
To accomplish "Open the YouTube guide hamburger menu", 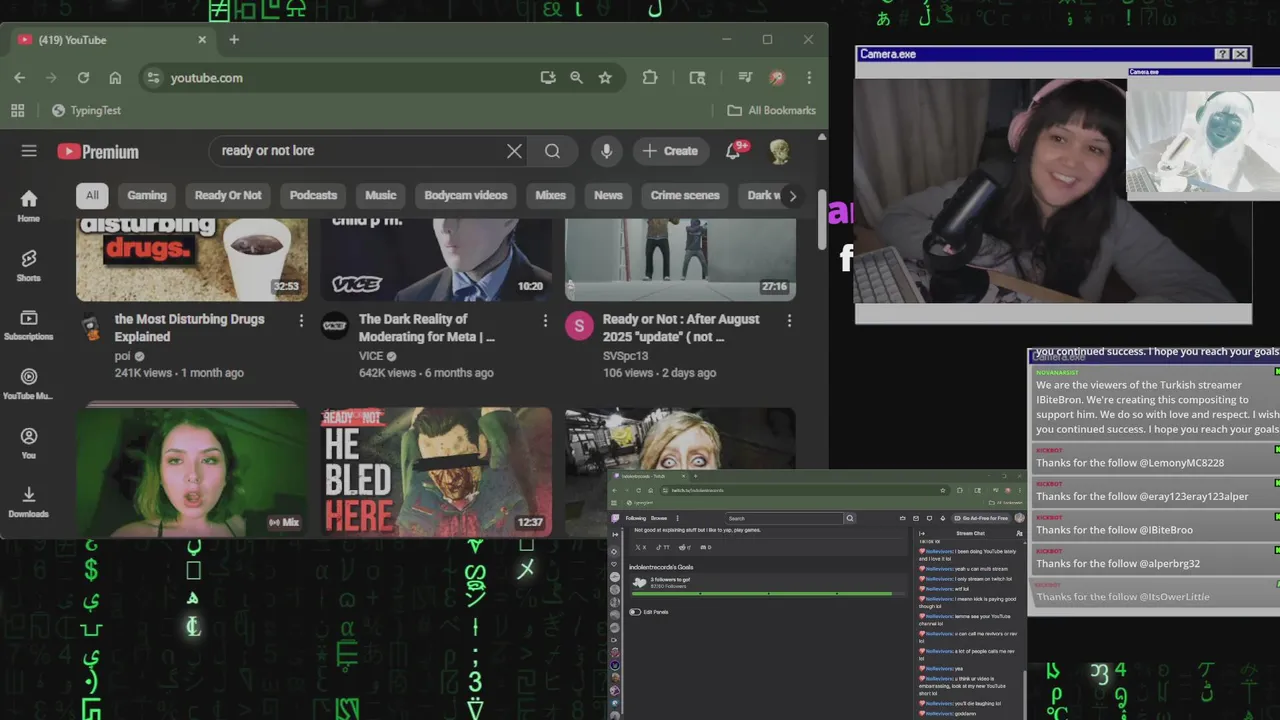I will (29, 151).
